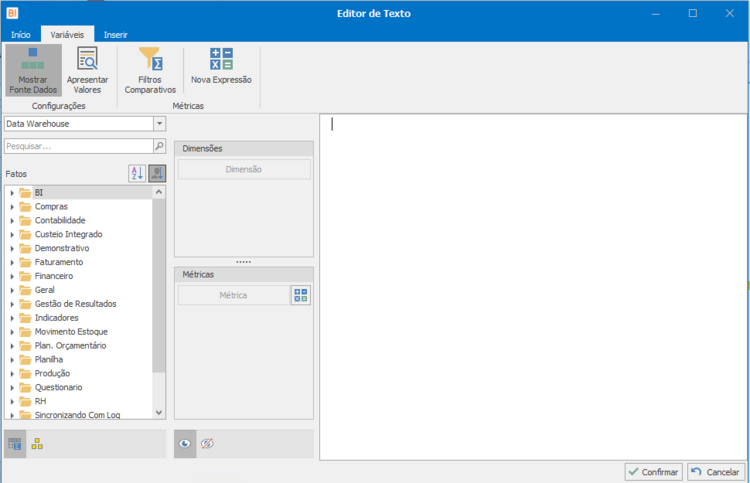This screenshot has height=483, width=750.
Task: Toggle the user-order sort button in Fatos
Action: tap(157, 173)
